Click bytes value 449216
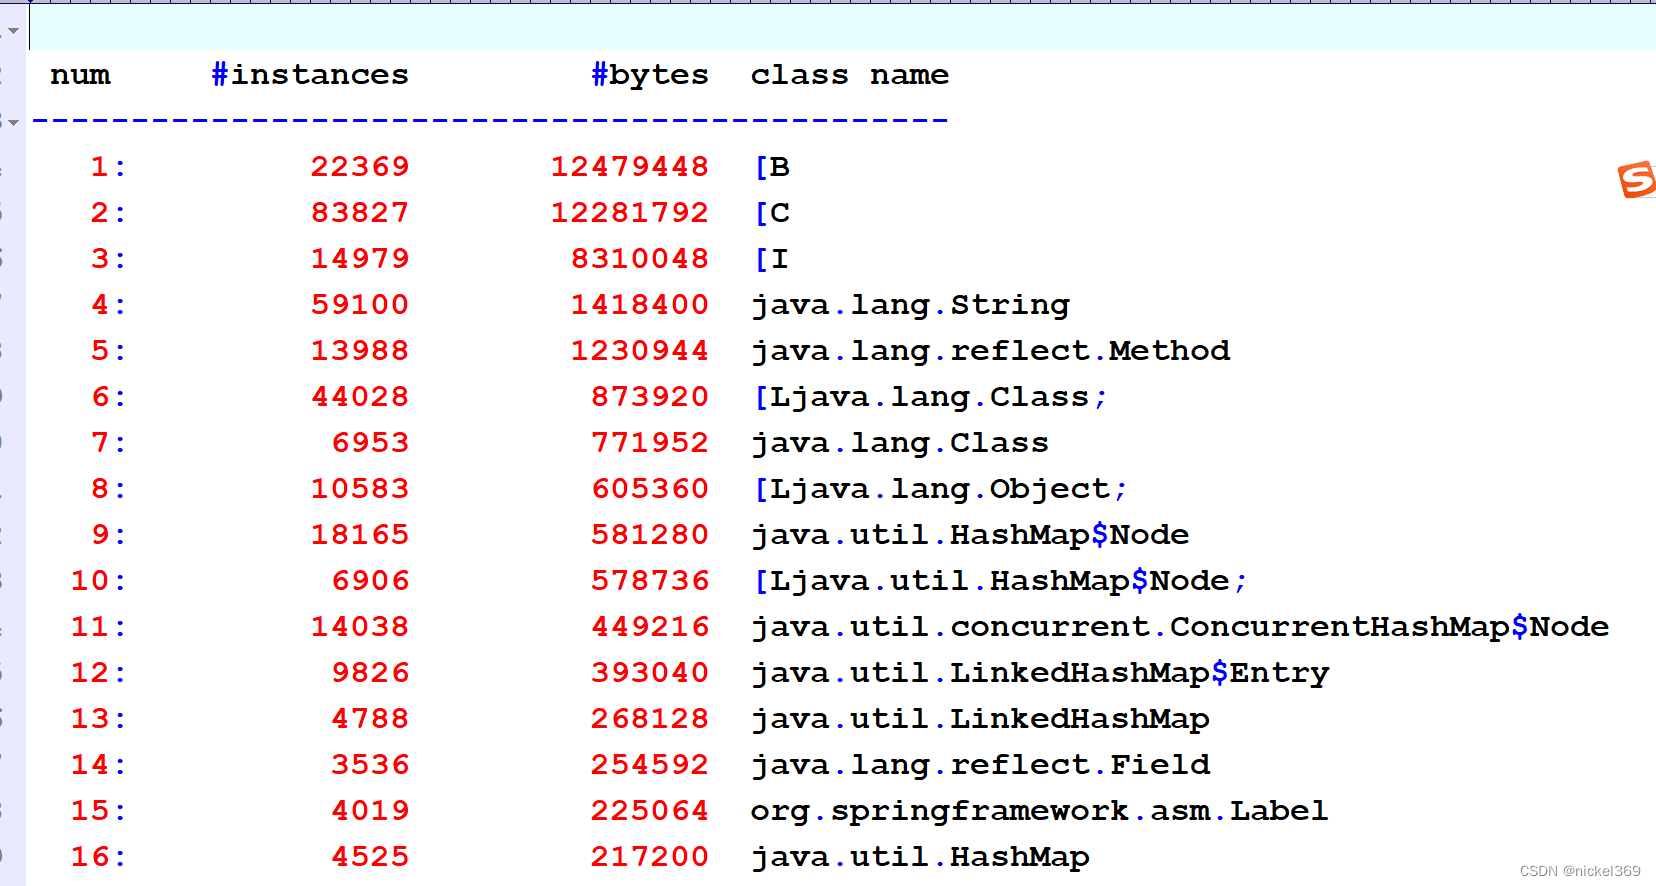The height and width of the screenshot is (886, 1656). coord(650,627)
